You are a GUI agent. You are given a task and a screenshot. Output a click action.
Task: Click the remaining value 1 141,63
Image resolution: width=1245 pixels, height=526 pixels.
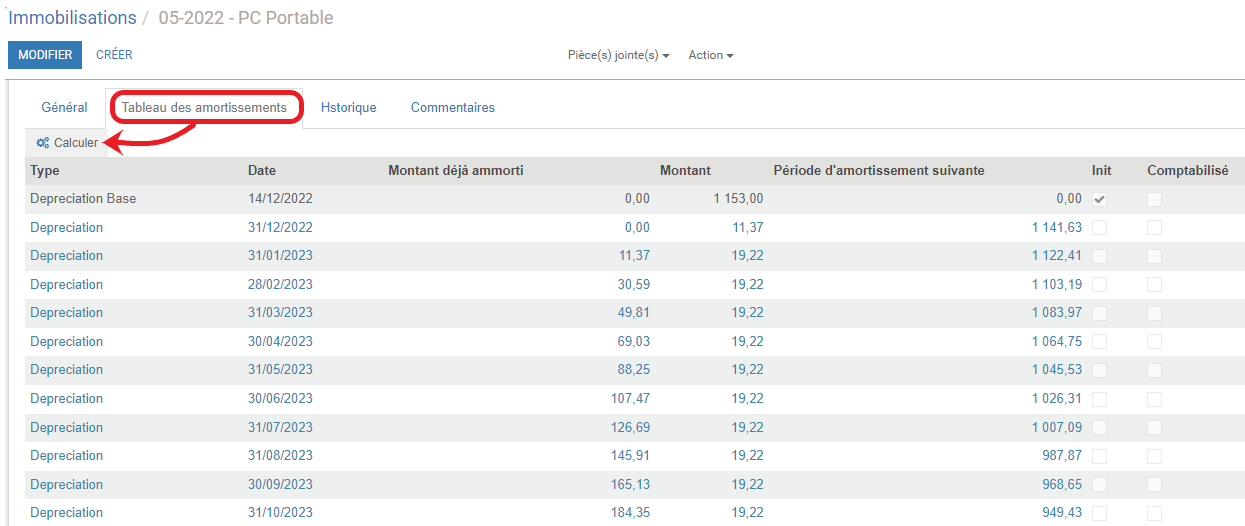pos(1057,228)
